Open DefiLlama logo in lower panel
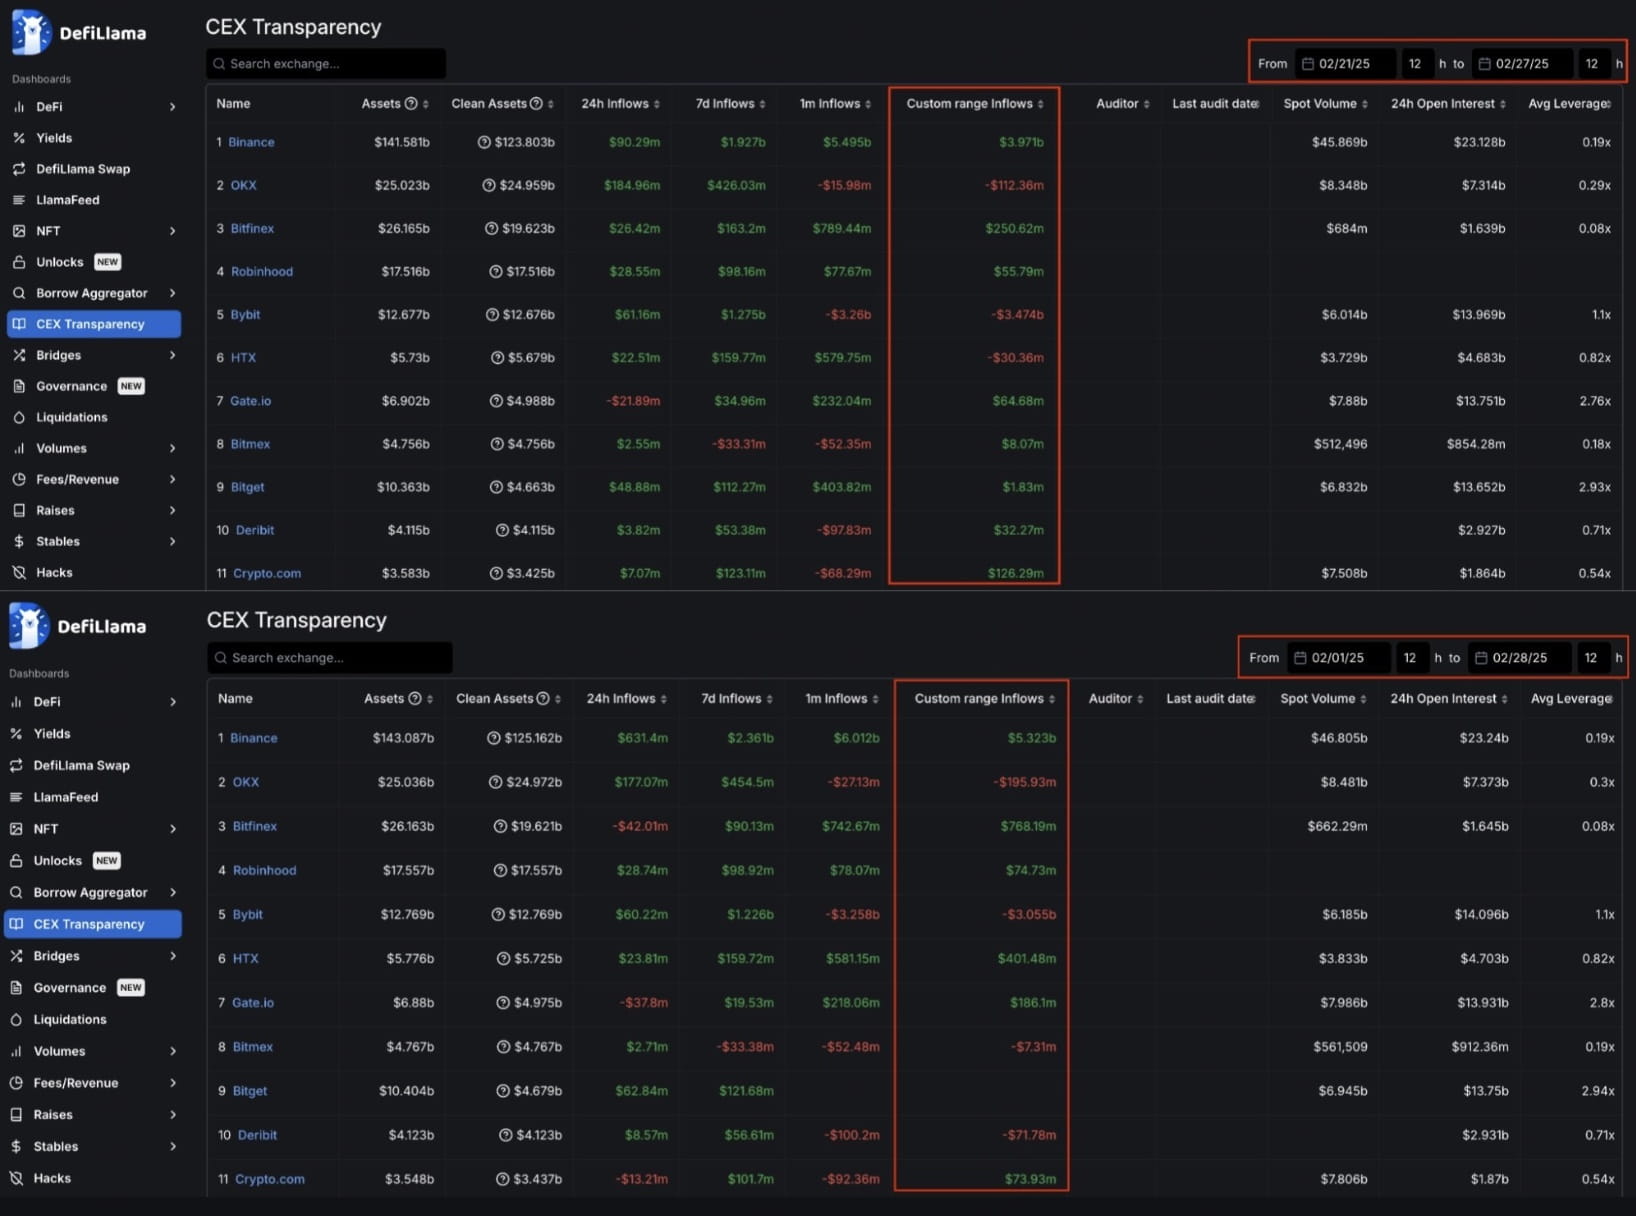Screen dimensions: 1636x1216 tap(78, 626)
